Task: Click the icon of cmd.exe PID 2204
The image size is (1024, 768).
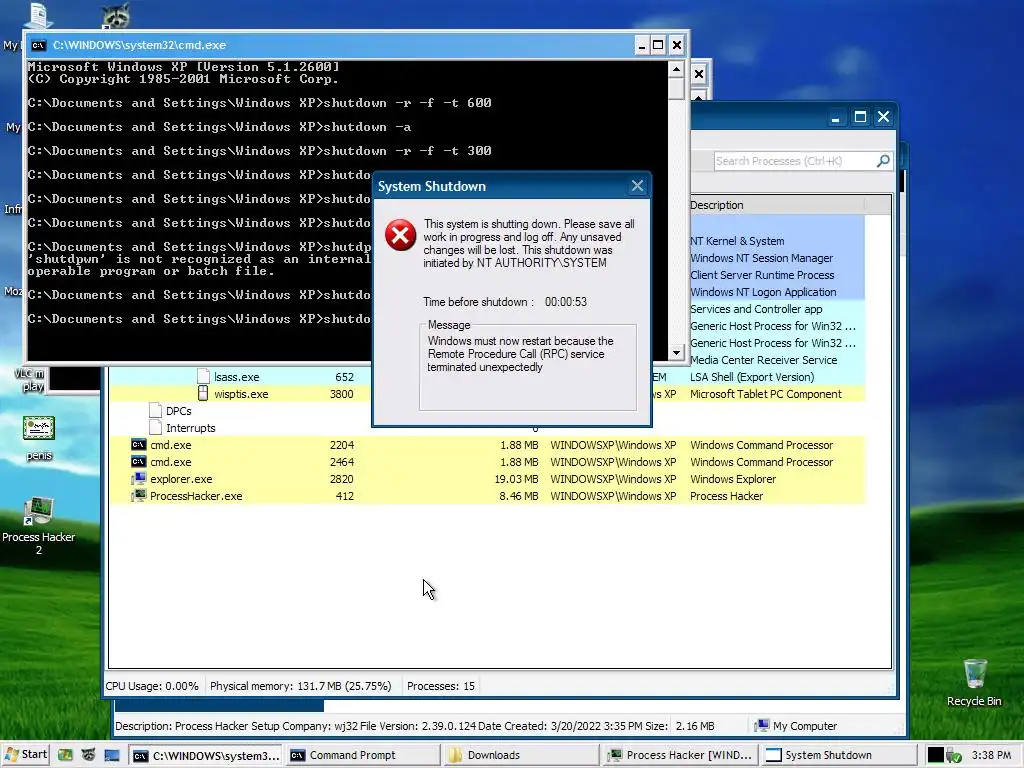Action: pyautogui.click(x=138, y=445)
